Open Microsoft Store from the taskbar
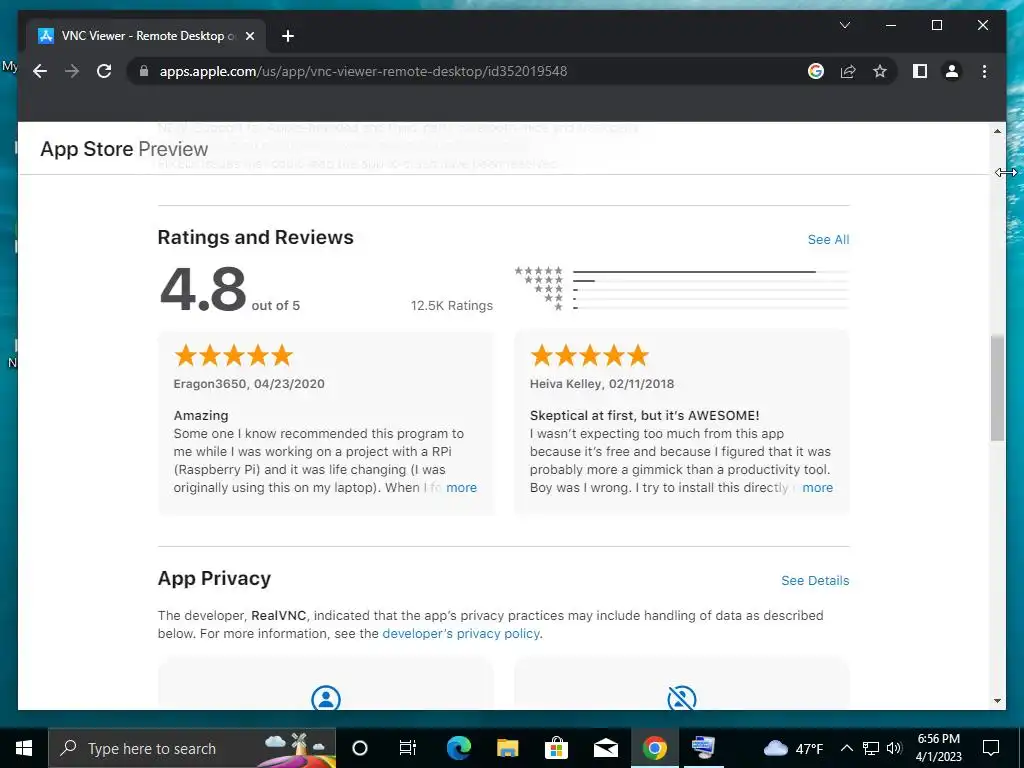Viewport: 1024px width, 768px height. (x=556, y=748)
